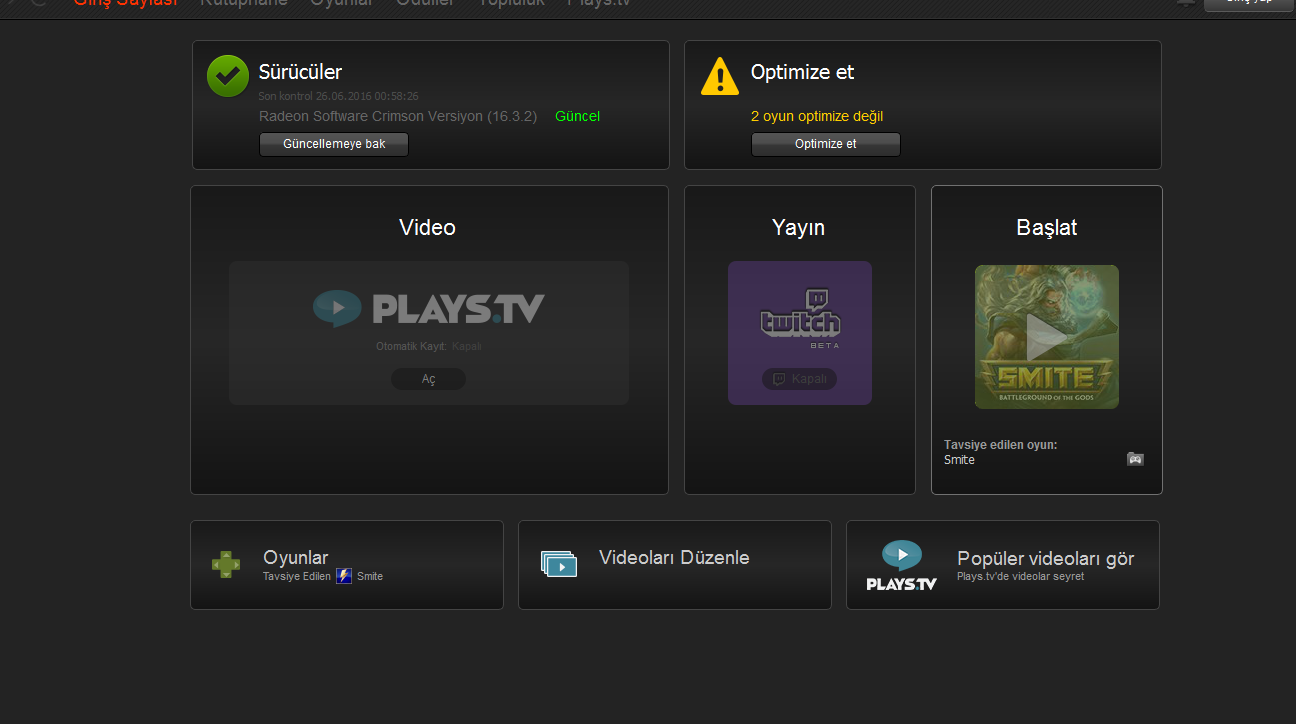The image size is (1296, 724).
Task: Click the Smite name under Tavsiye edilen oyun
Action: click(959, 460)
